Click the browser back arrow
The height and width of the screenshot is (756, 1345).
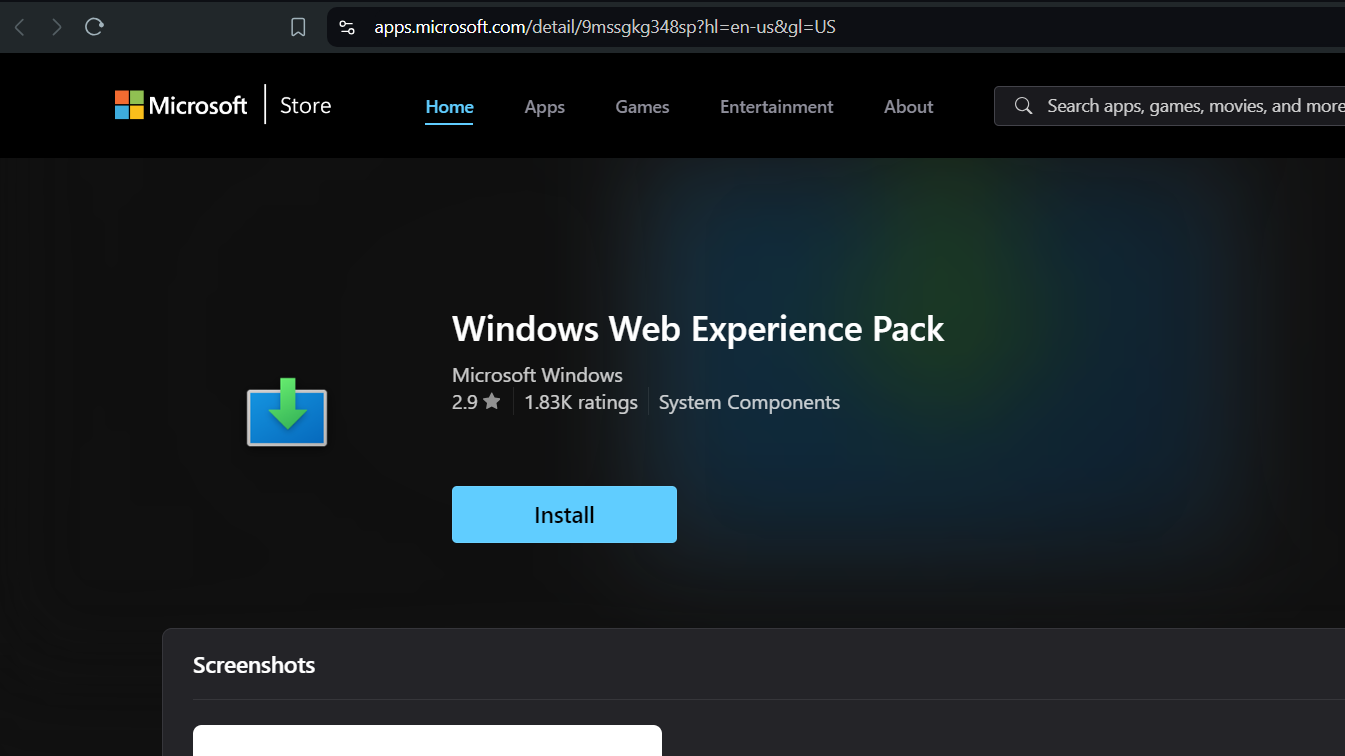(19, 27)
